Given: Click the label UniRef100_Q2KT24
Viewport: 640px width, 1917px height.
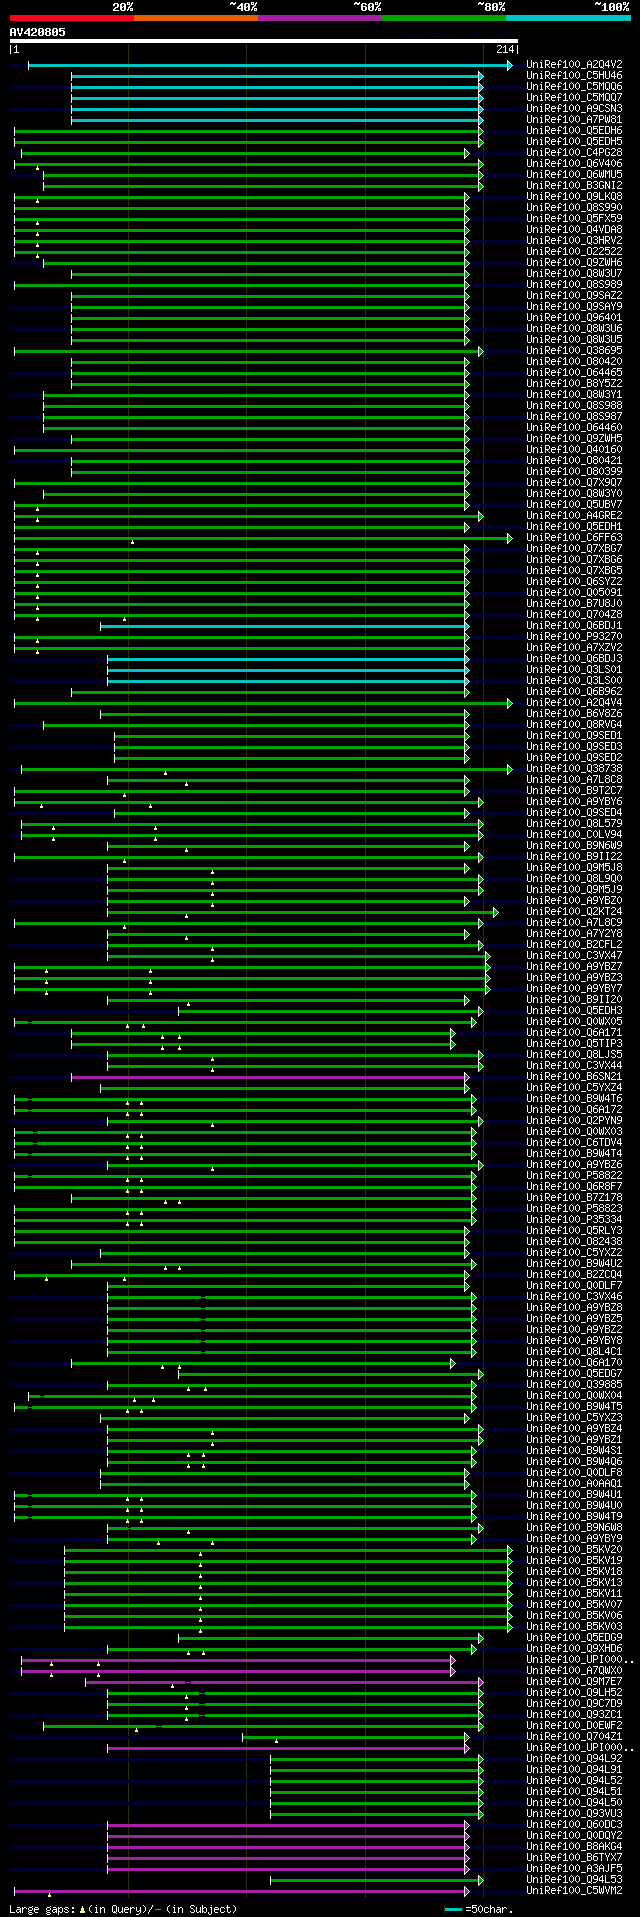Looking at the screenshot, I should [x=574, y=911].
